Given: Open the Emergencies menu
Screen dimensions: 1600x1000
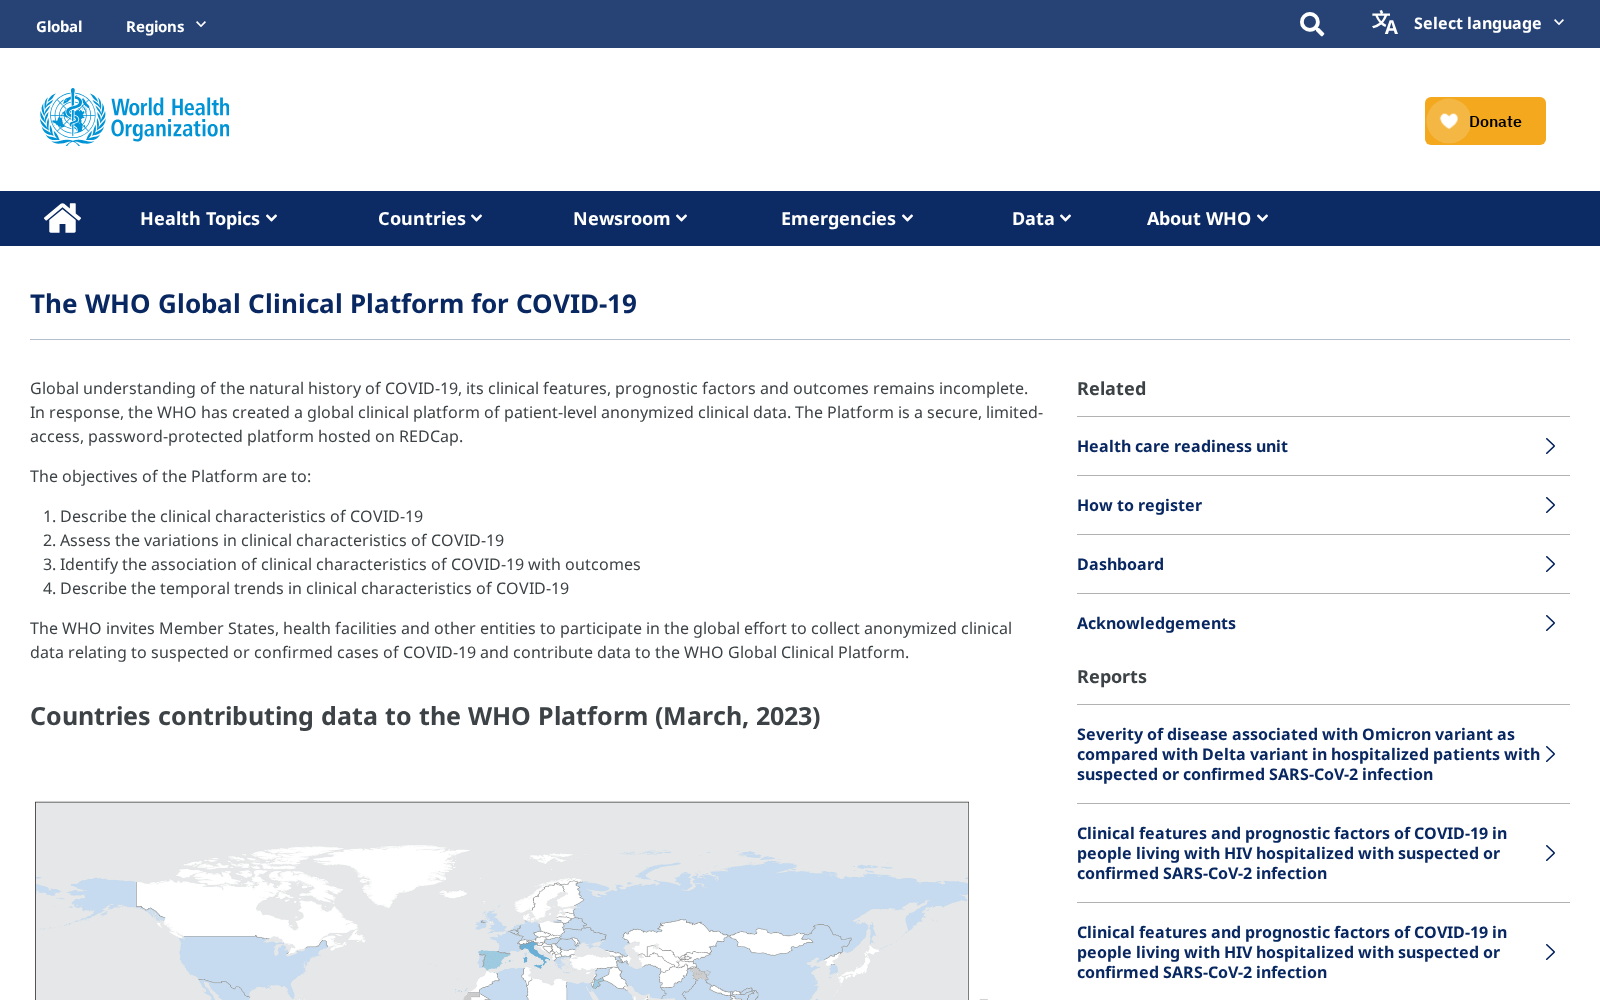Looking at the screenshot, I should tap(847, 218).
